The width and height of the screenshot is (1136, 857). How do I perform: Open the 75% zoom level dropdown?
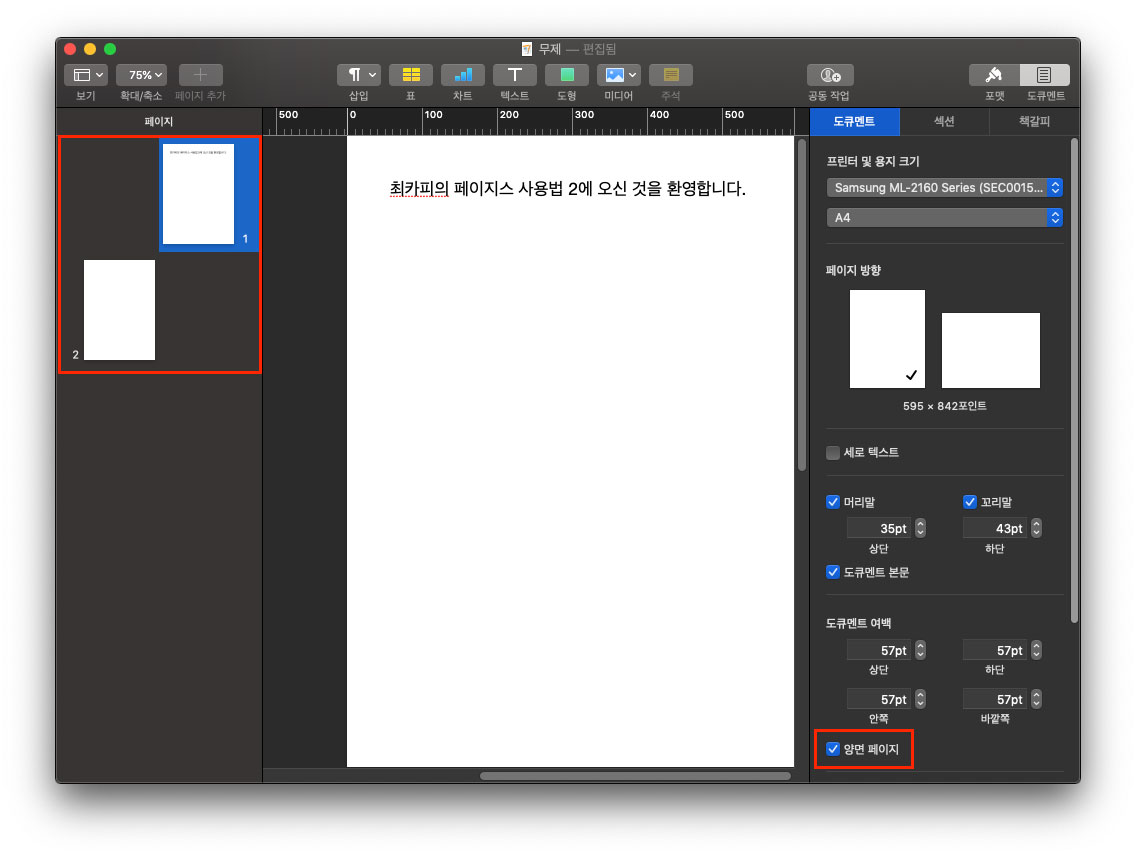142,75
